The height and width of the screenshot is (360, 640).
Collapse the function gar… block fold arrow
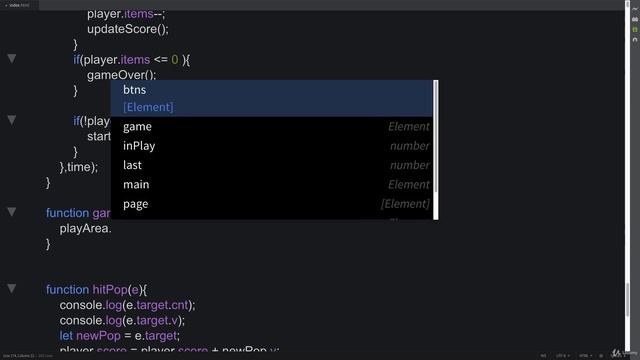coord(12,212)
